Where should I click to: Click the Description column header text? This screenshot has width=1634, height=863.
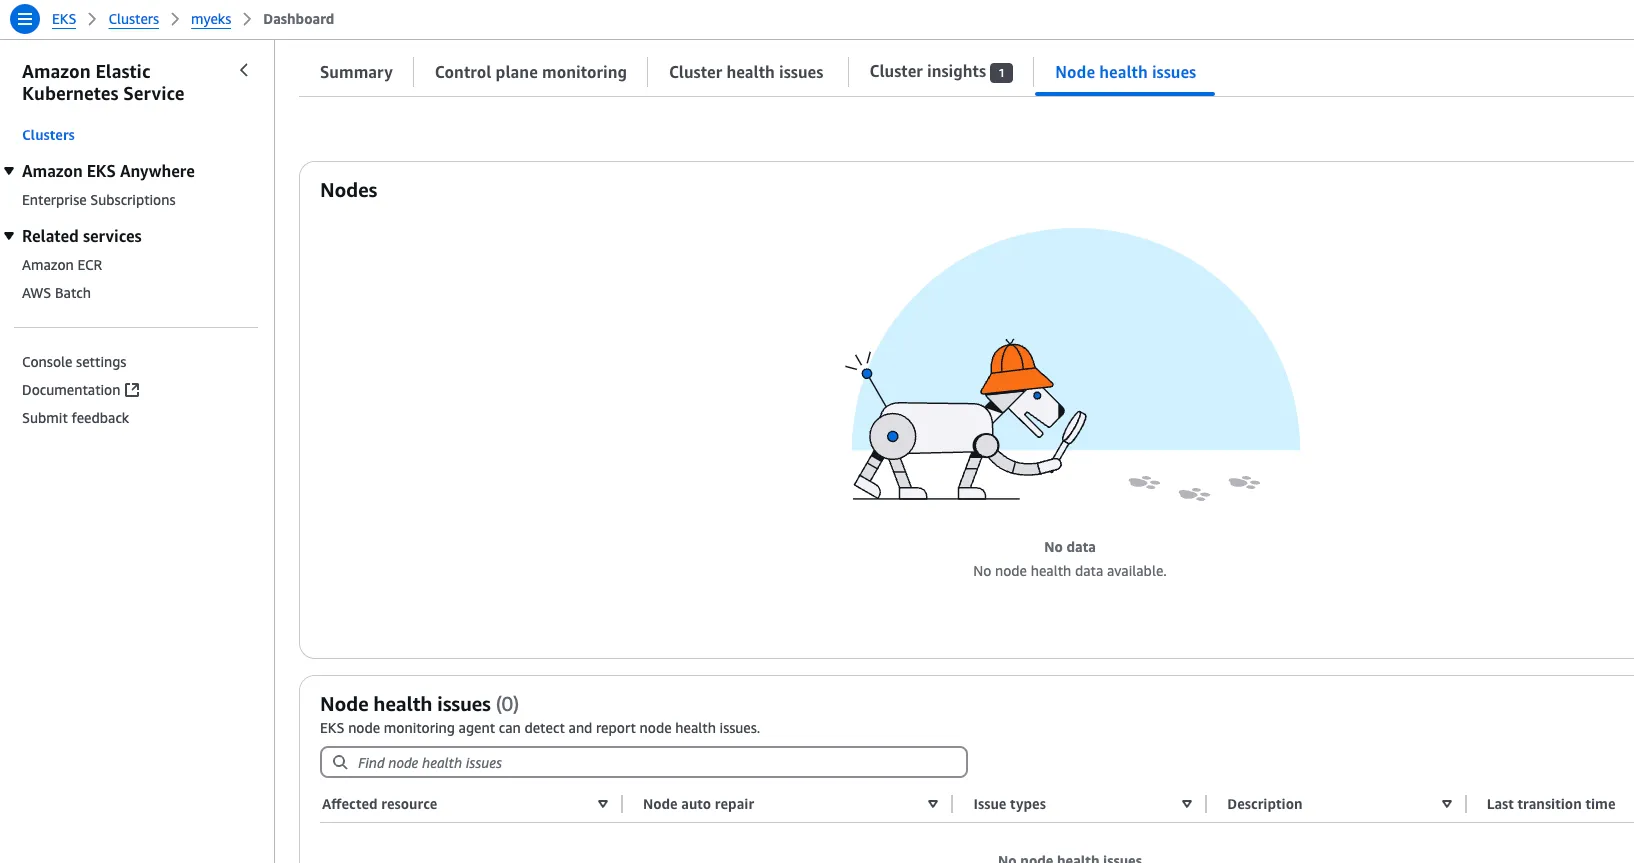tap(1264, 804)
